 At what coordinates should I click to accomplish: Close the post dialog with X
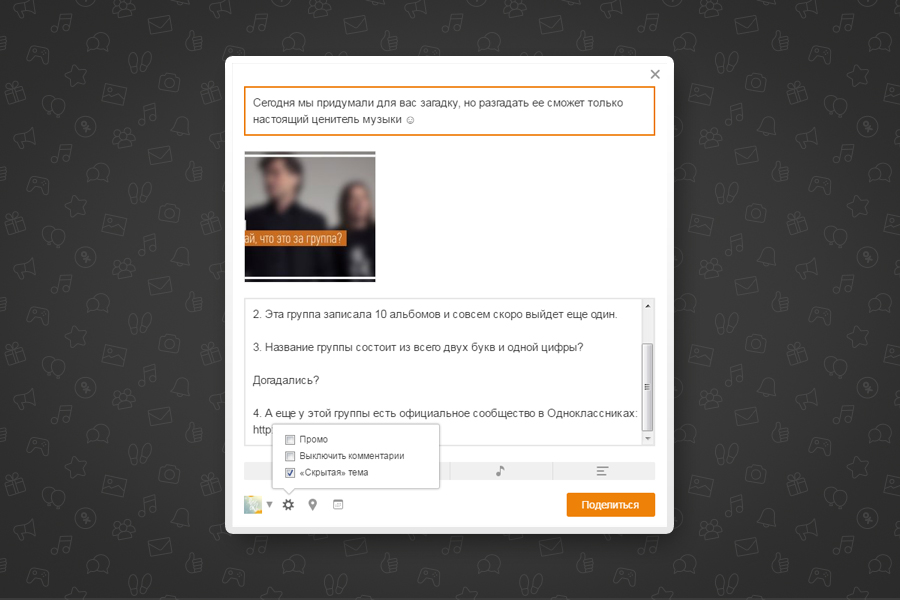pos(655,74)
